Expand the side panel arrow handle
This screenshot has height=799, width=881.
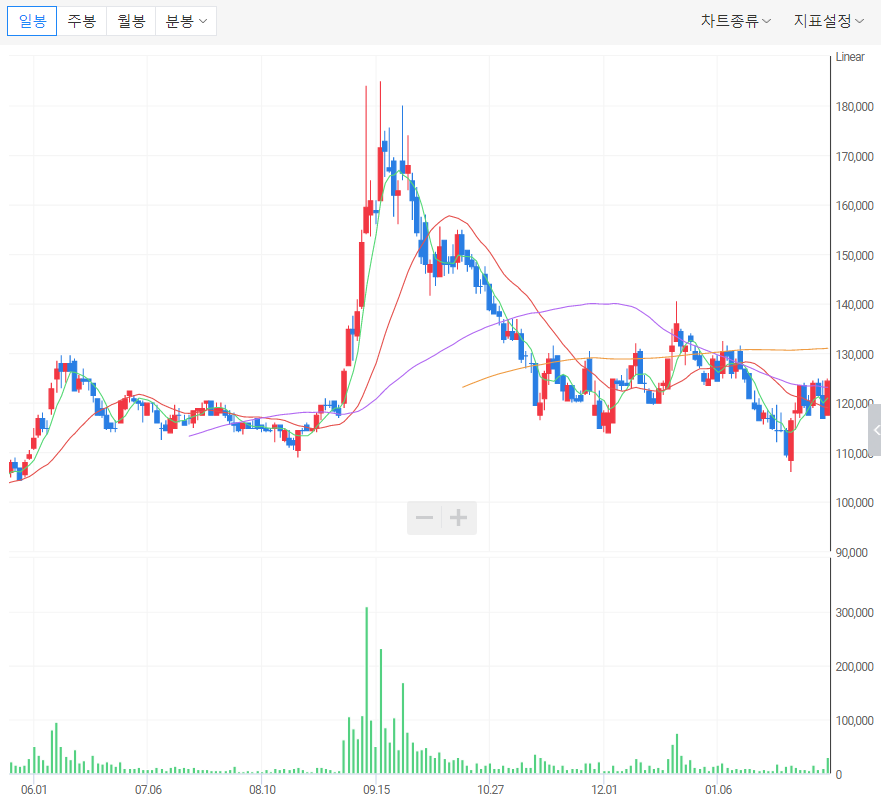pyautogui.click(x=875, y=430)
